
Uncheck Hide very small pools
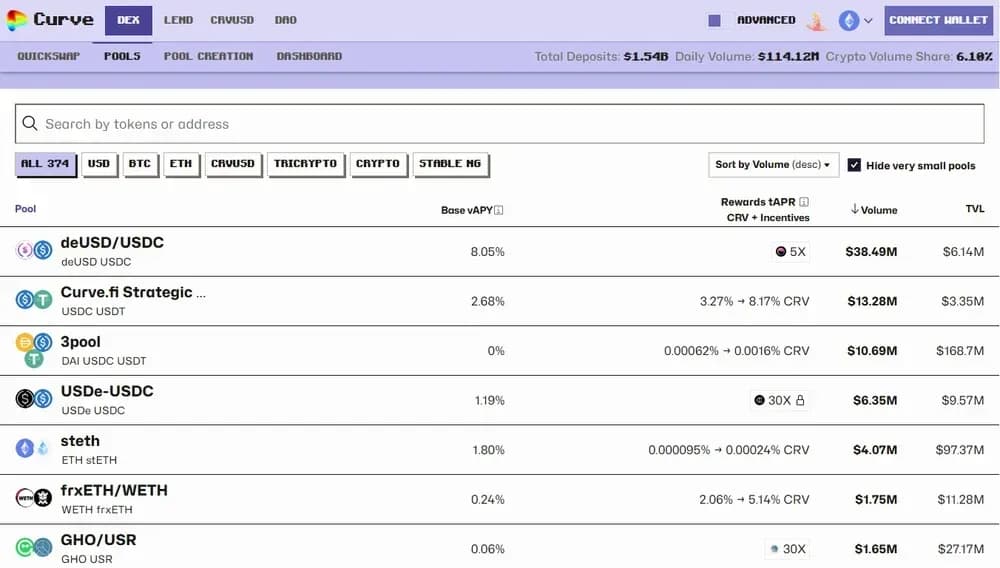tap(854, 165)
